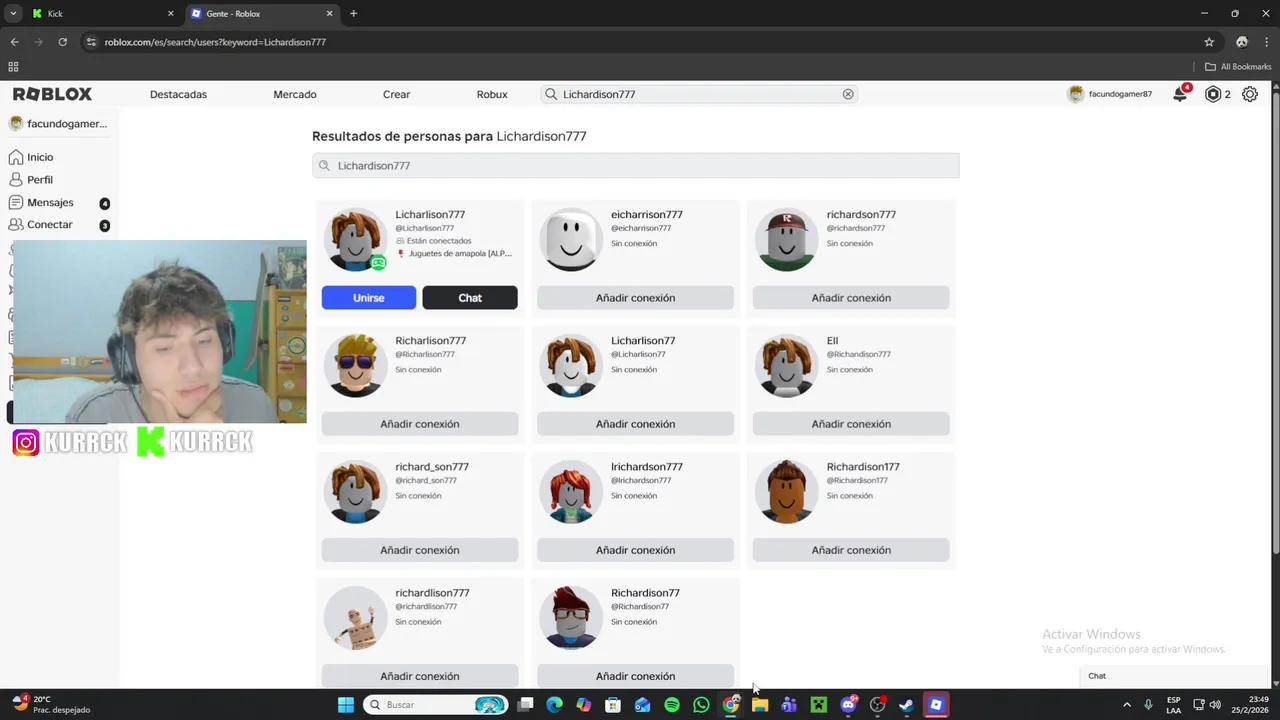Open the Licharlison777 avatar thumbnail
The image size is (1280, 720).
coord(355,240)
